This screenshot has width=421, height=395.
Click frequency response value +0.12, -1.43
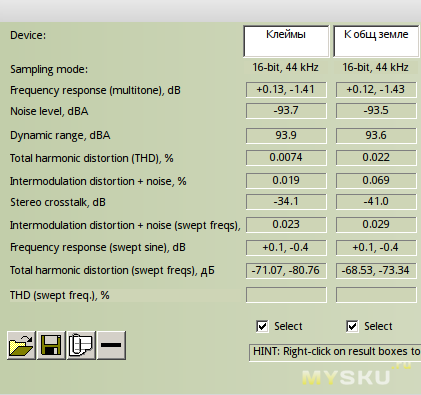[x=376, y=90]
